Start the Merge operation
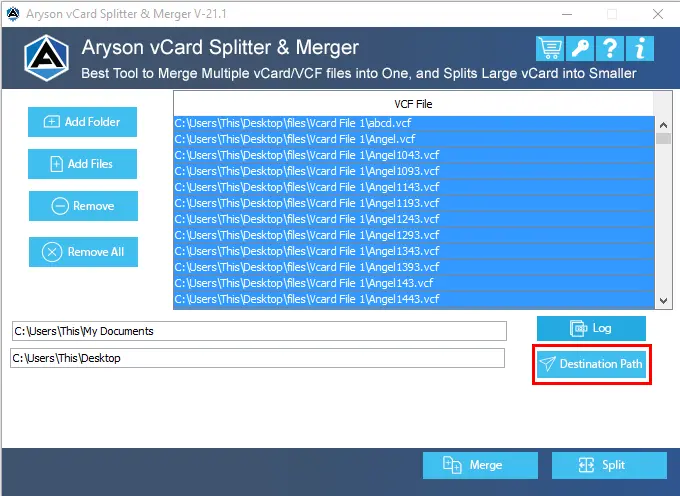This screenshot has width=680, height=496. click(x=481, y=465)
